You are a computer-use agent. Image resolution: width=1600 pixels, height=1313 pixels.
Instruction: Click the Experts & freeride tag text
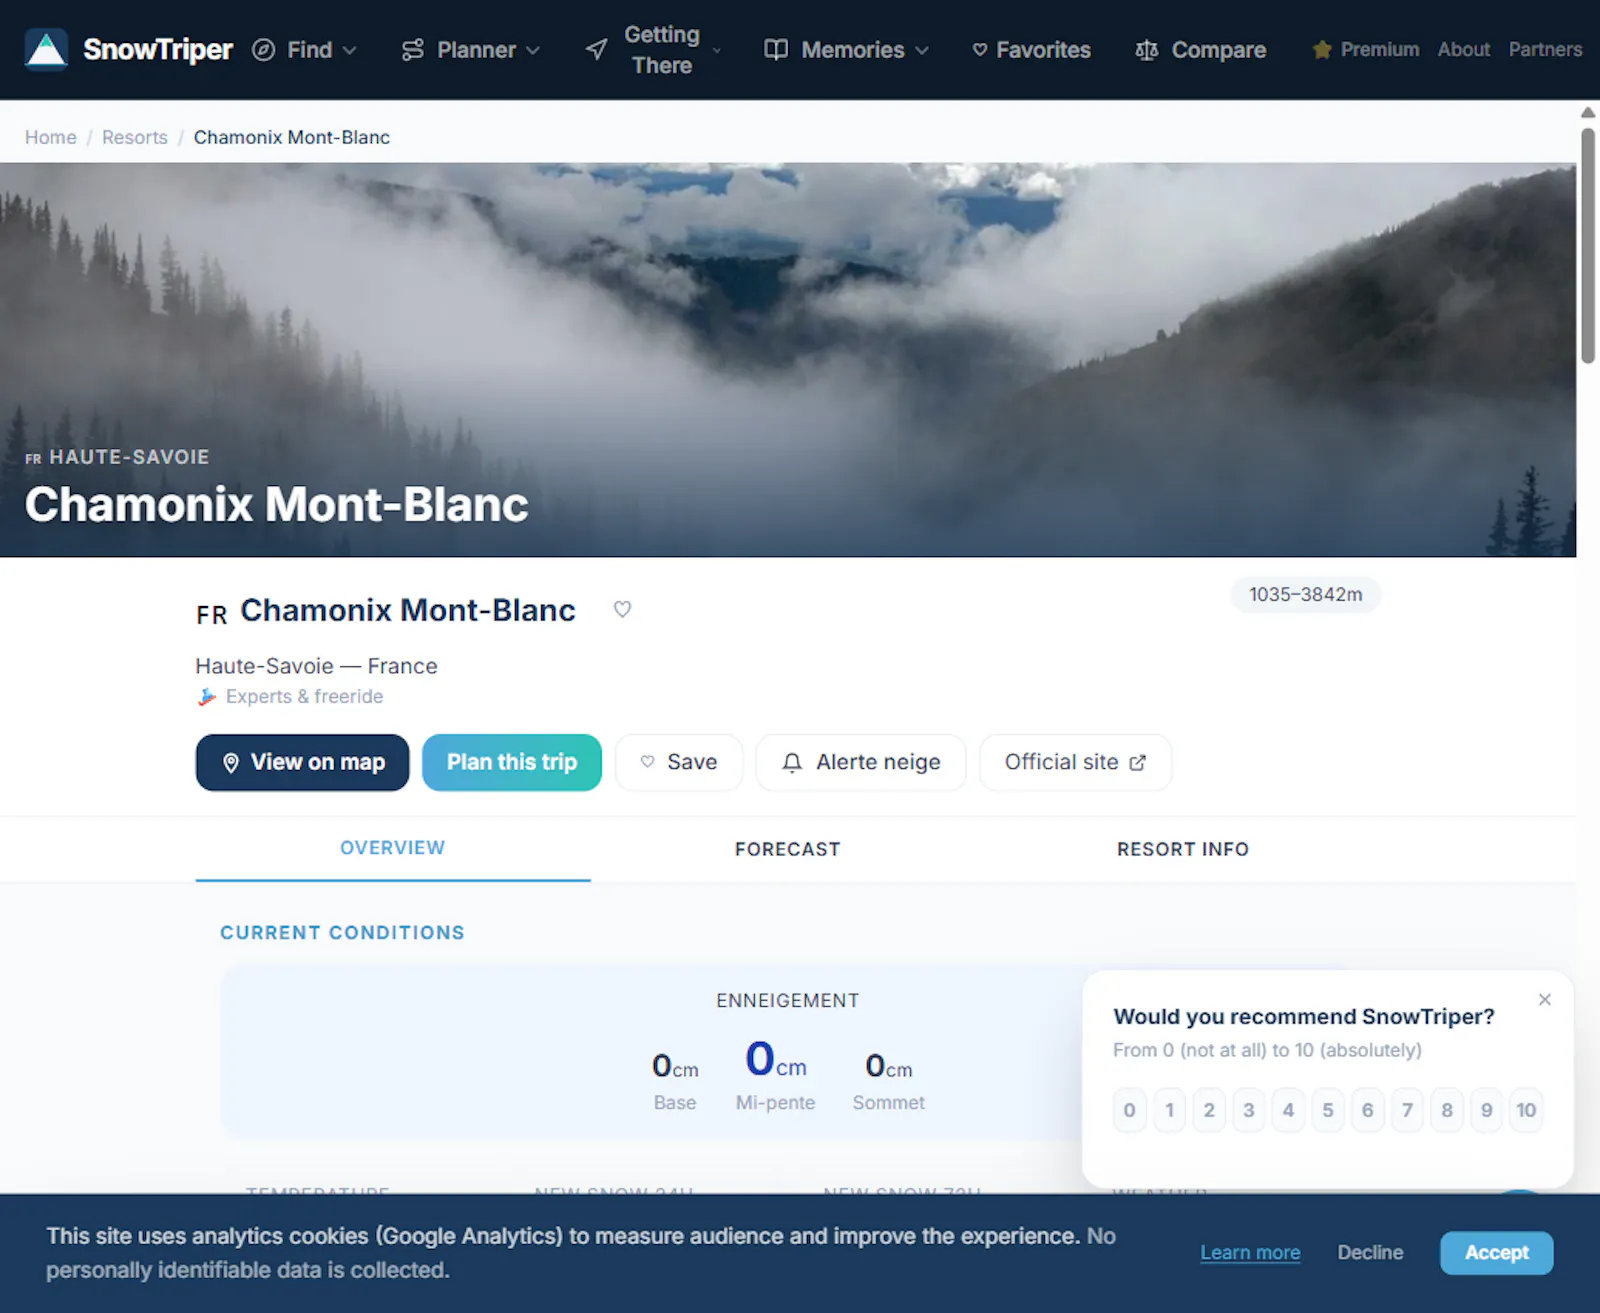304,697
